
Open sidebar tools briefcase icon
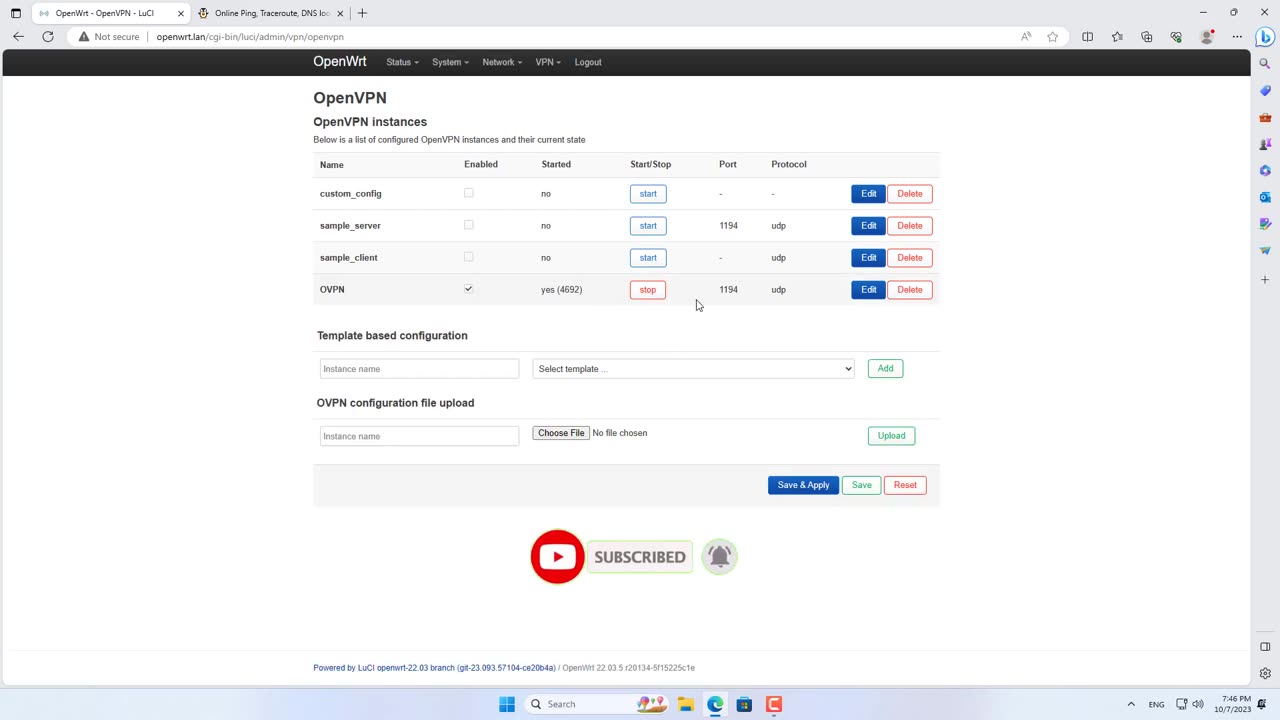click(1265, 118)
